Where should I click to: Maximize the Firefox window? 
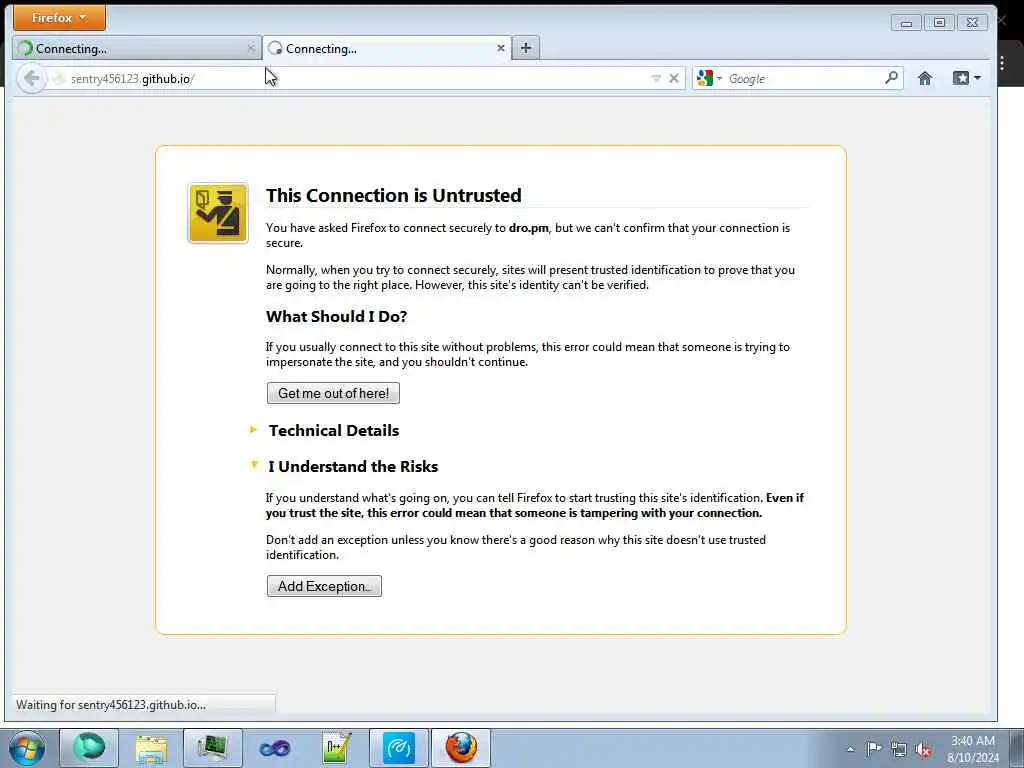point(939,23)
